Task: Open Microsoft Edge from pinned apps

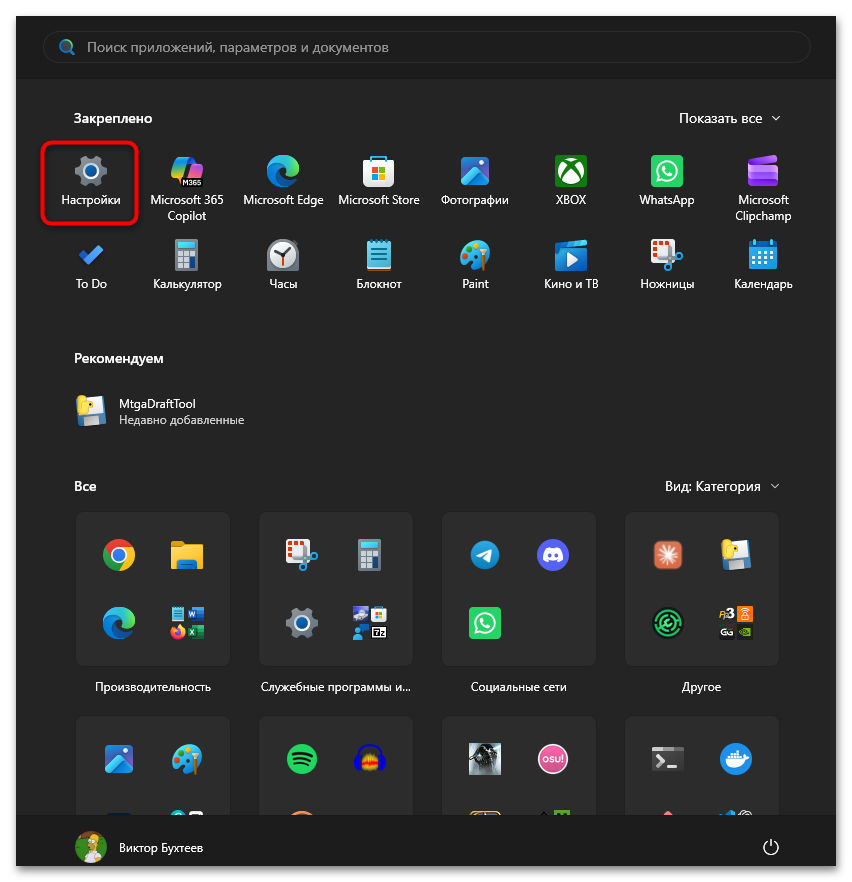Action: point(283,181)
